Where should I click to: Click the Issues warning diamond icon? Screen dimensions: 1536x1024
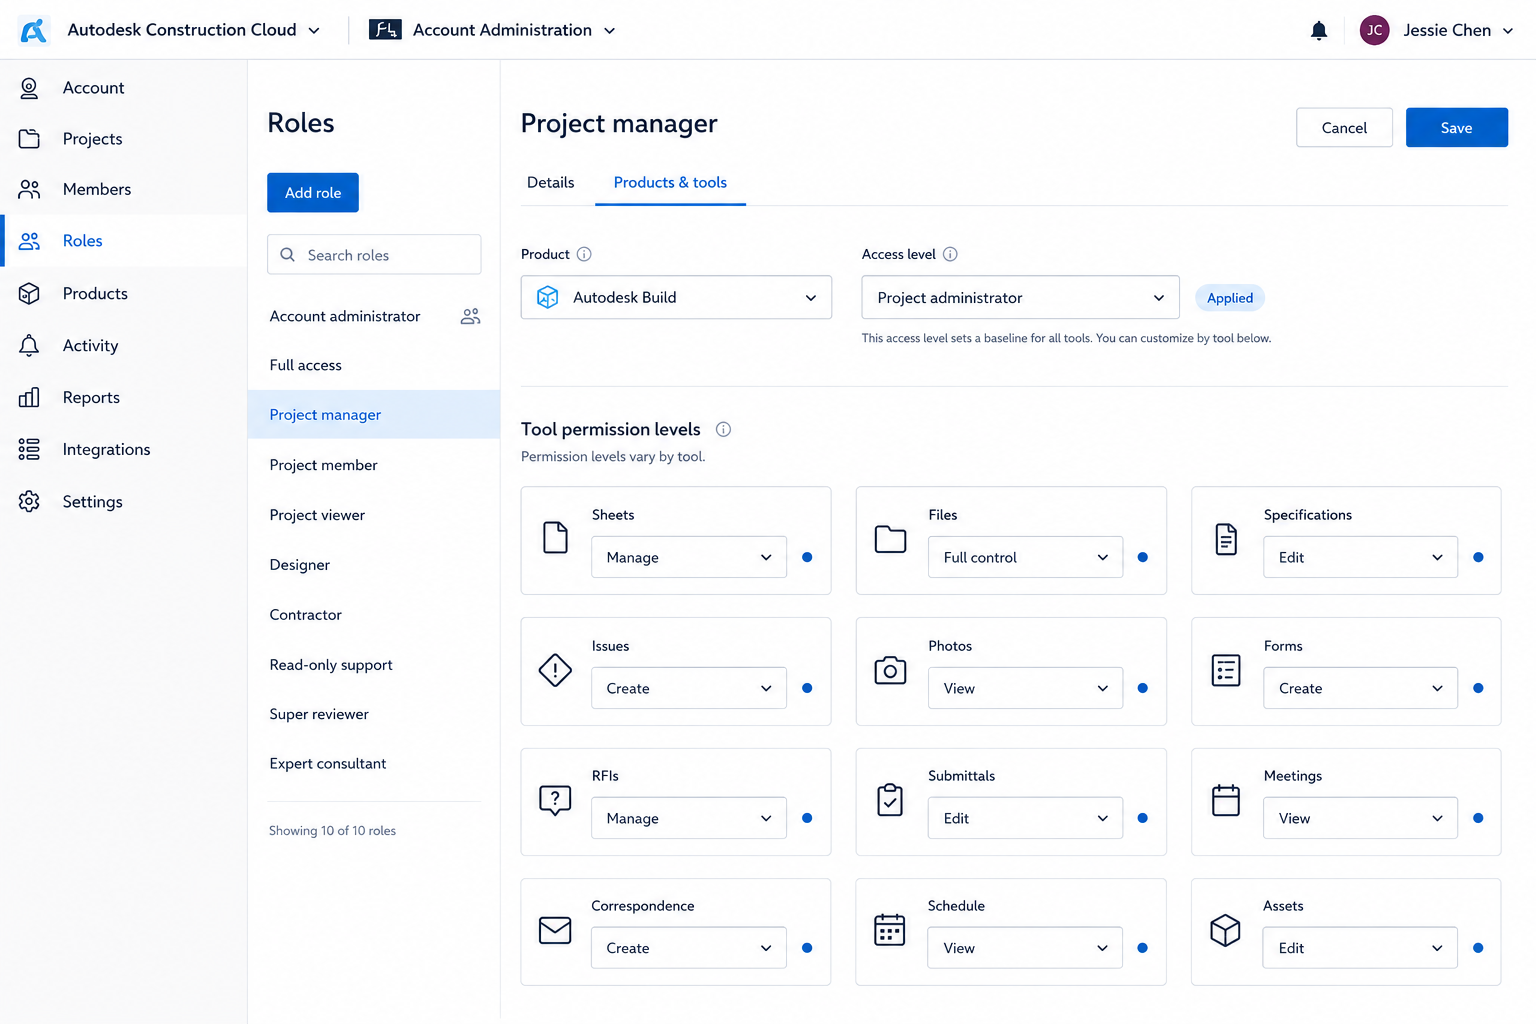tap(555, 669)
